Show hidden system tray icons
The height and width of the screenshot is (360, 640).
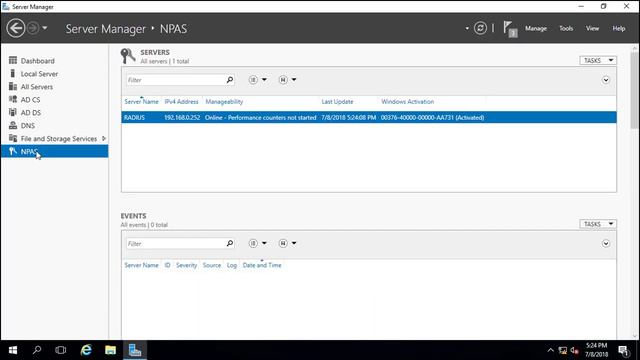pos(551,350)
